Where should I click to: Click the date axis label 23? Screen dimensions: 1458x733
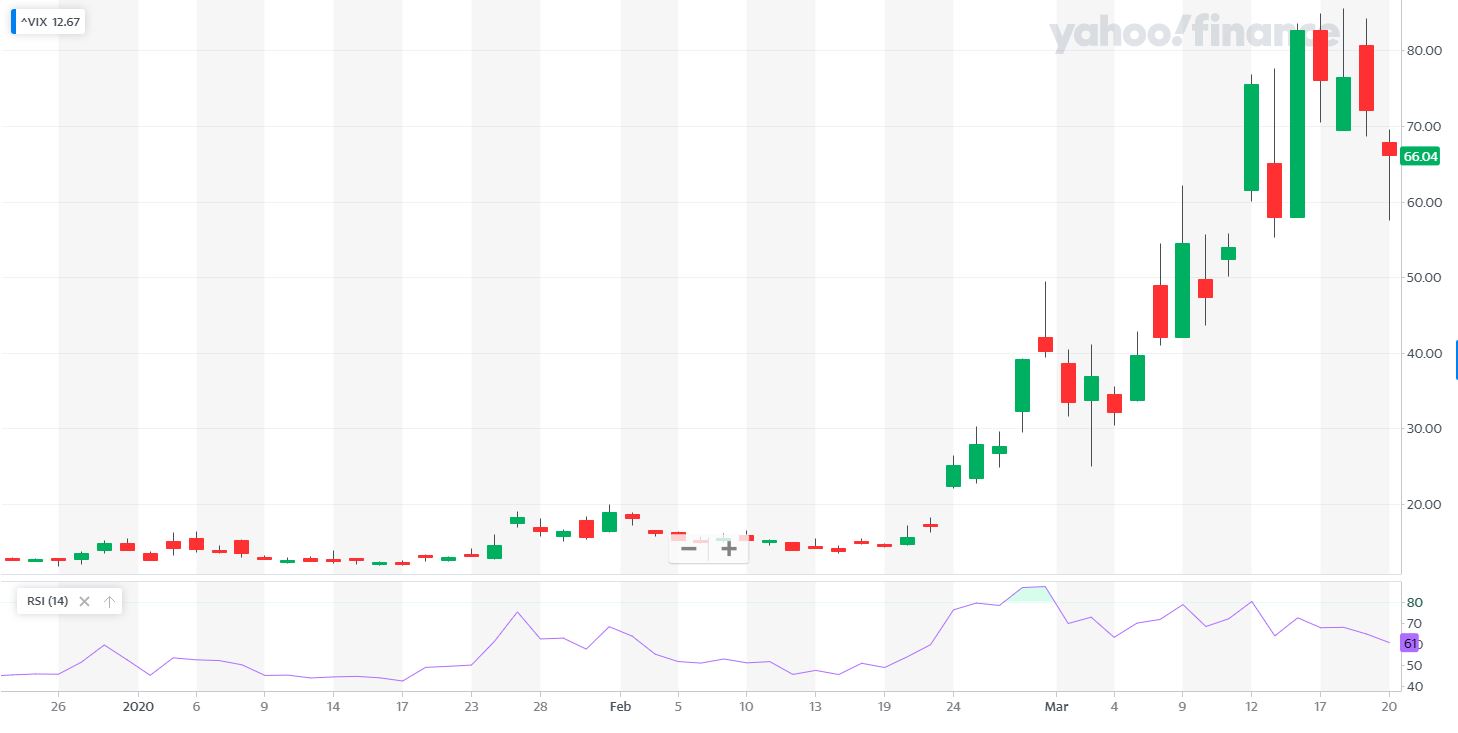coord(471,706)
